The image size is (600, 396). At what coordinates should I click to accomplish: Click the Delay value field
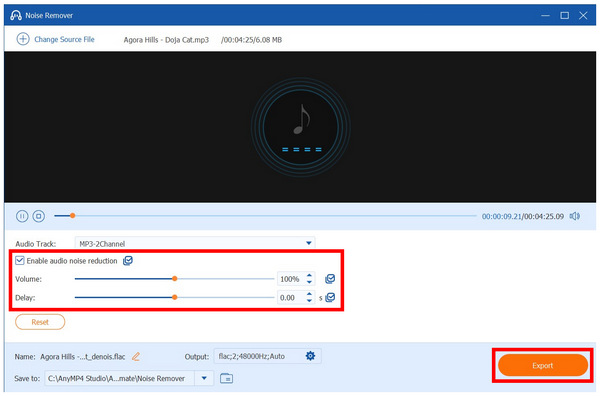pos(290,298)
